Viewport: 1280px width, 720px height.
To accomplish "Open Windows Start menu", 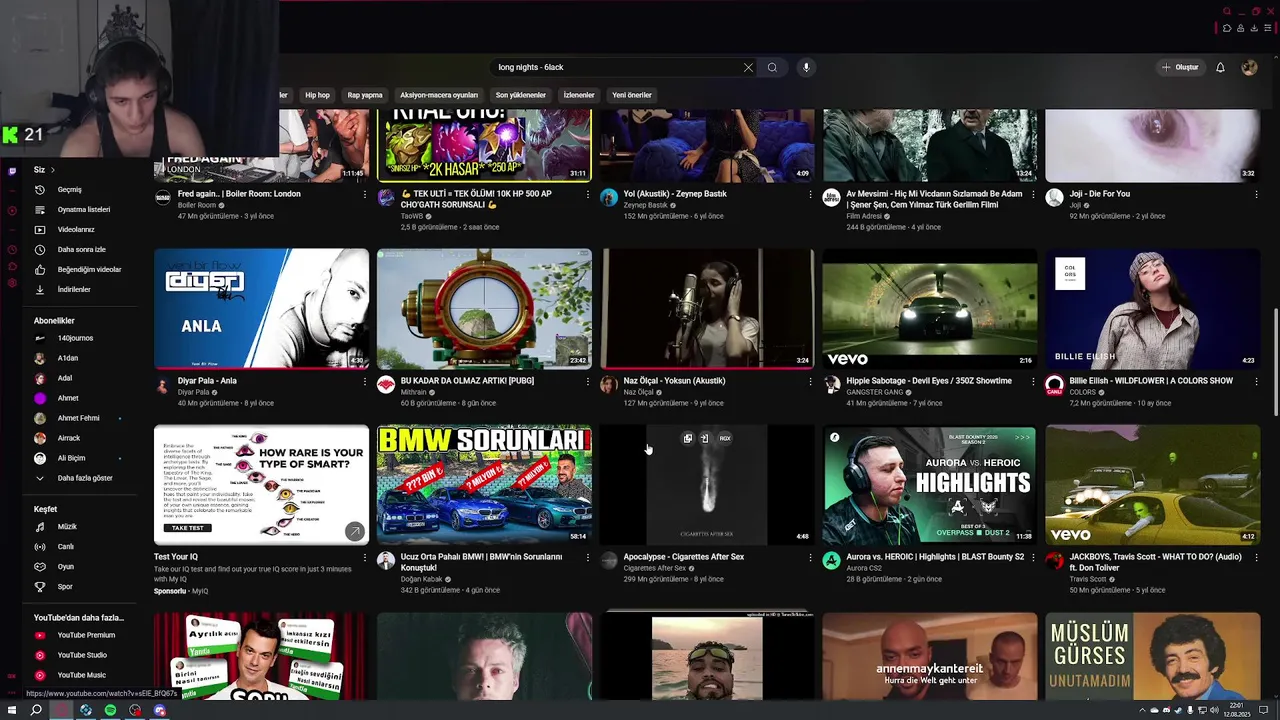I will point(11,710).
